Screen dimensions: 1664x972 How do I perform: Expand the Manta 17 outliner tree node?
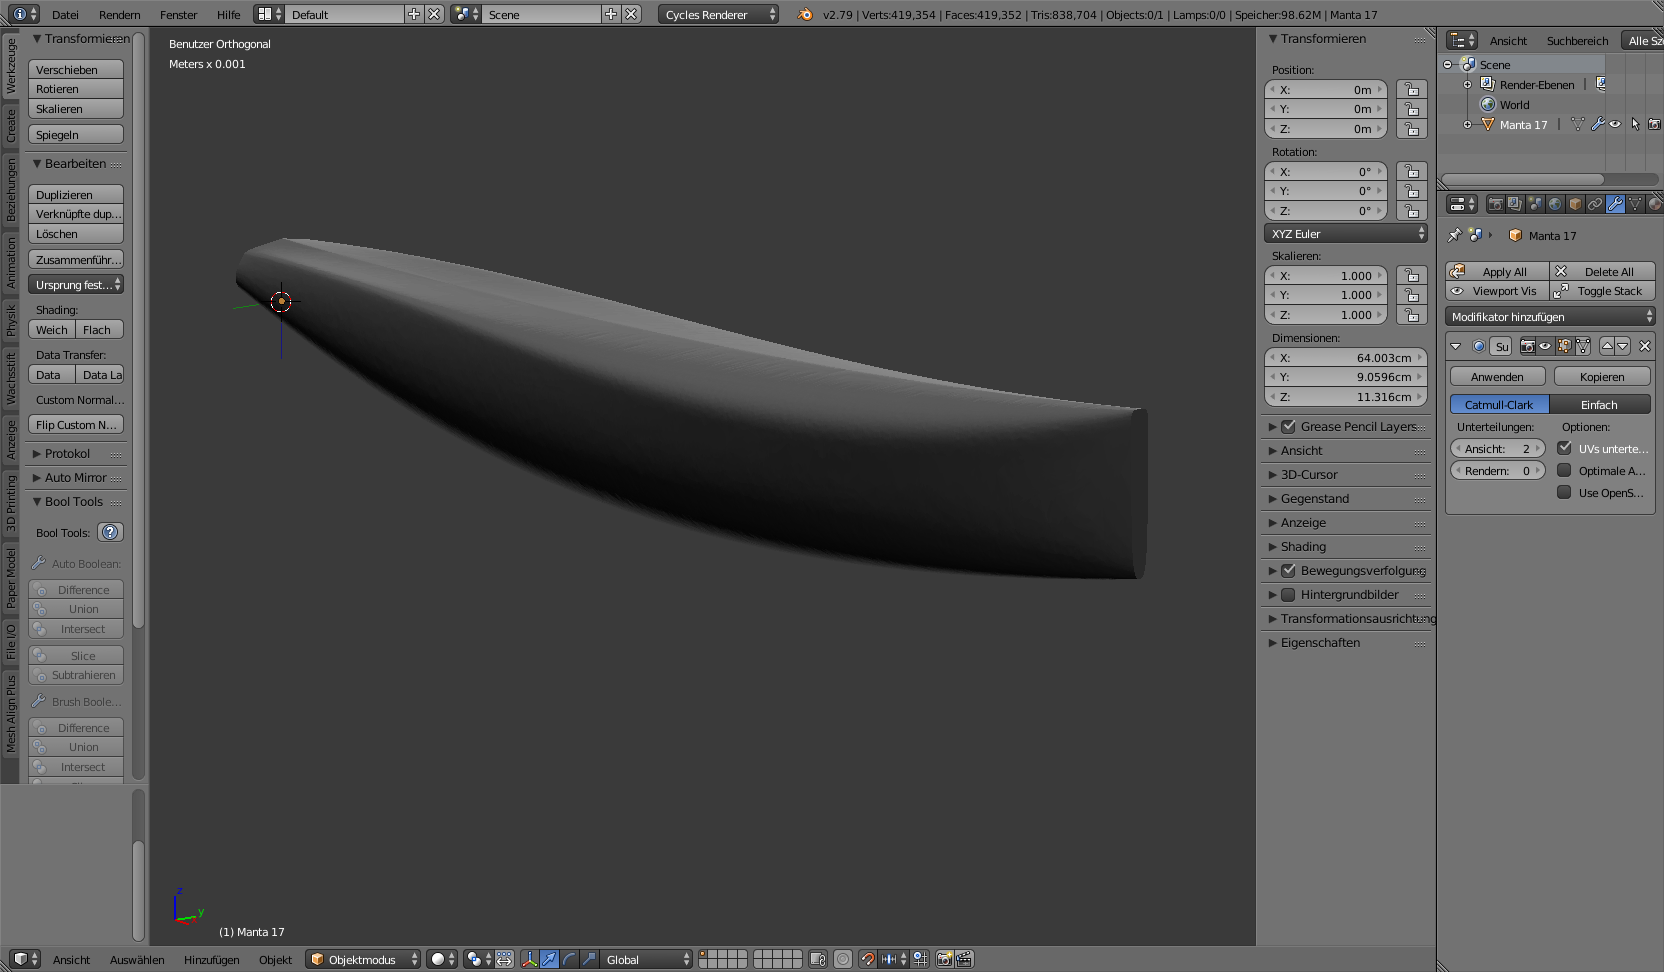pyautogui.click(x=1467, y=125)
